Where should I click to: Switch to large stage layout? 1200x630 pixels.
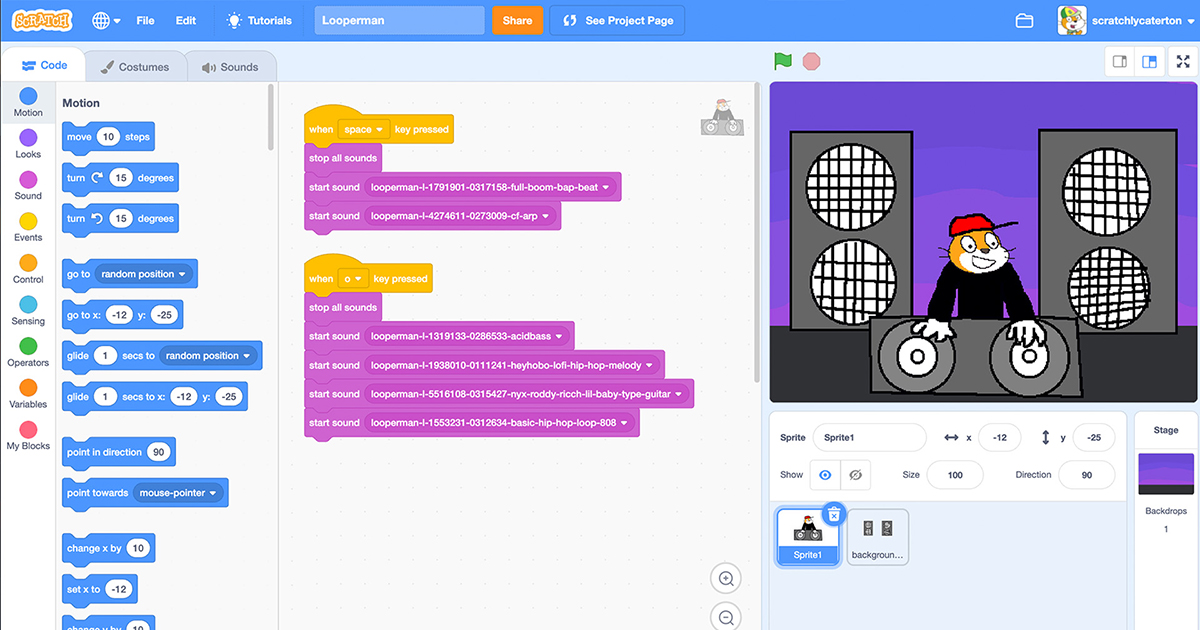tap(1150, 62)
